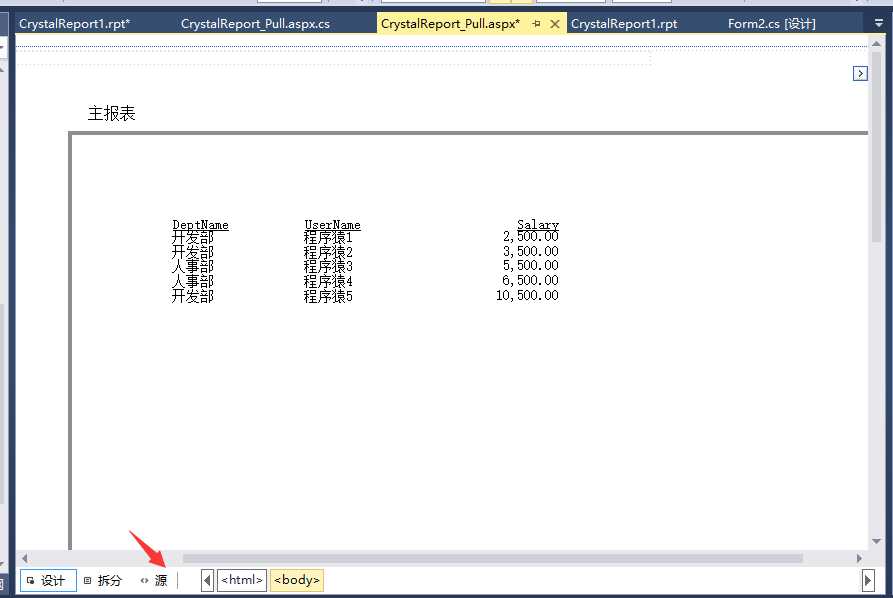Click the vertical scrollbar down arrow

[876, 541]
